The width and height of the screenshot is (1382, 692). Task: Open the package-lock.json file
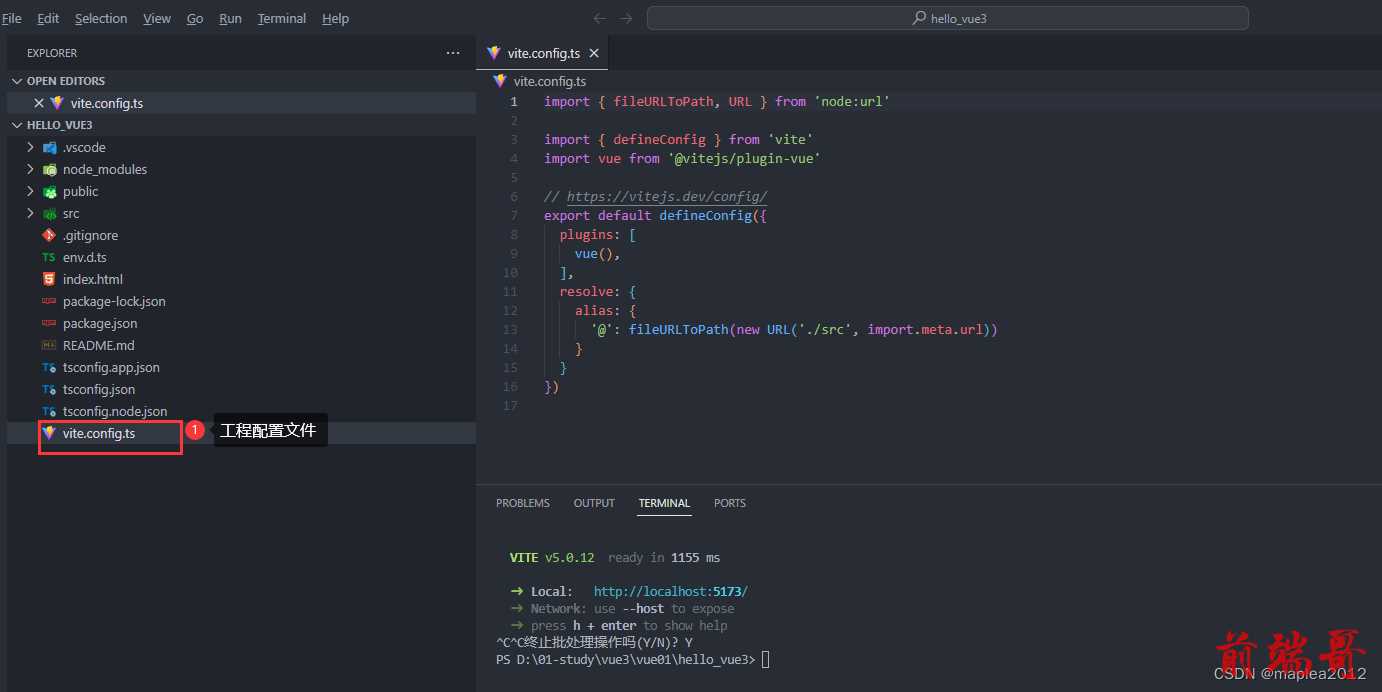(x=241, y=301)
